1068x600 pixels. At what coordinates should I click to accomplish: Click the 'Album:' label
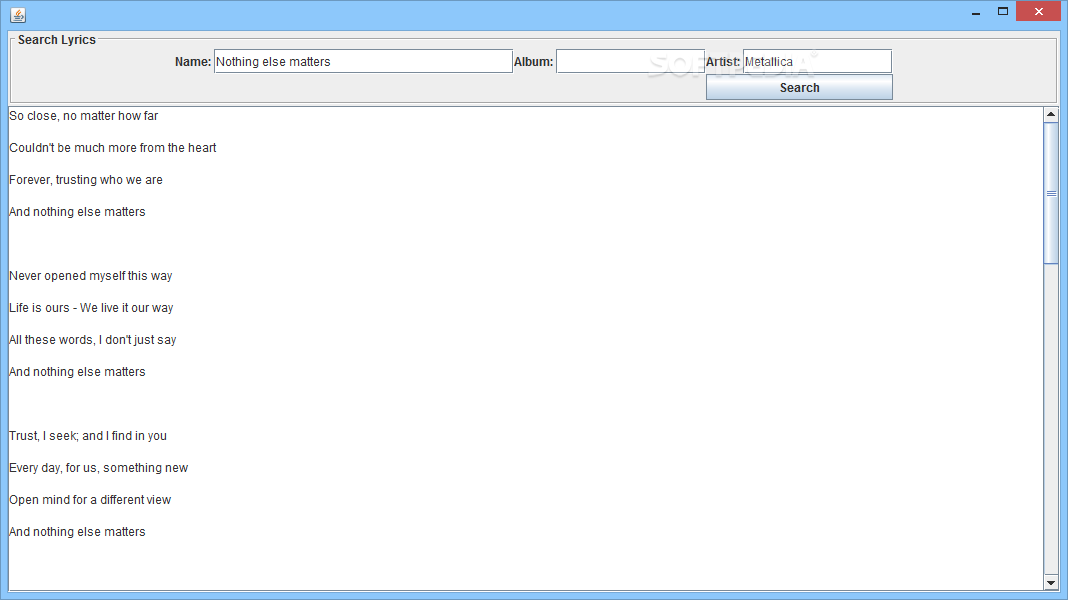coord(533,62)
